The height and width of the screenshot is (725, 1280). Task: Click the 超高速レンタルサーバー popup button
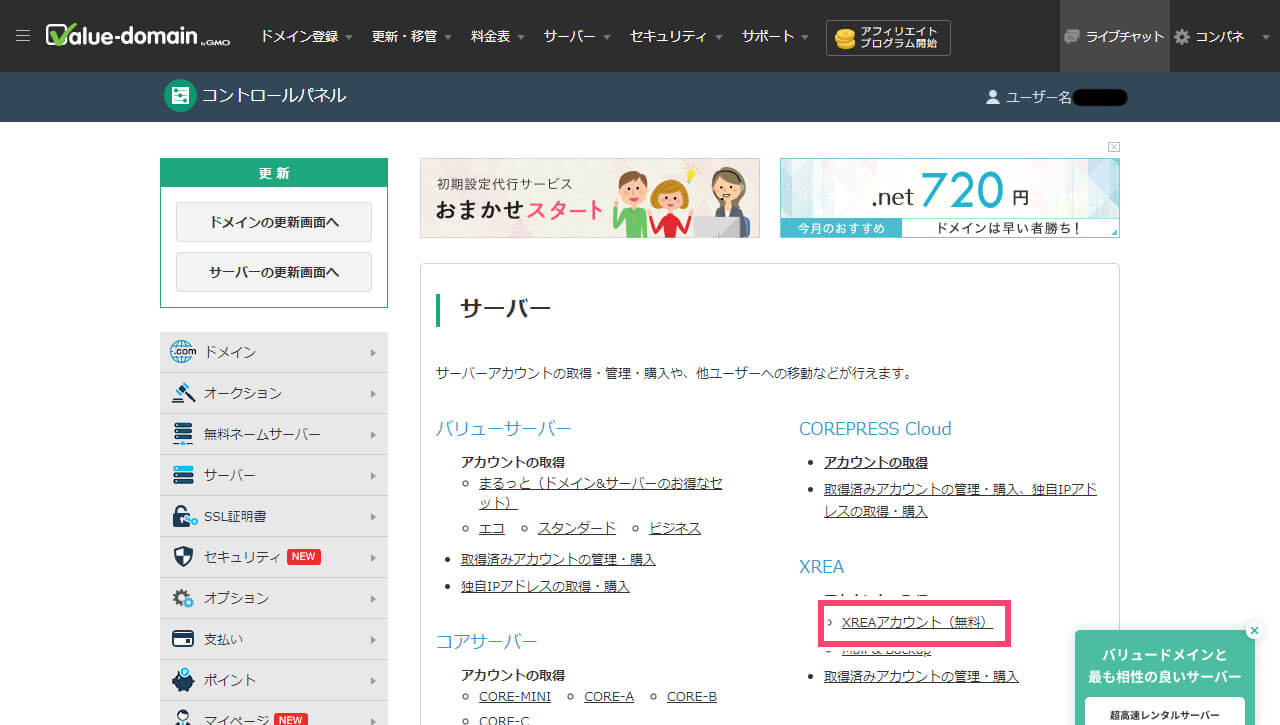tap(1164, 713)
